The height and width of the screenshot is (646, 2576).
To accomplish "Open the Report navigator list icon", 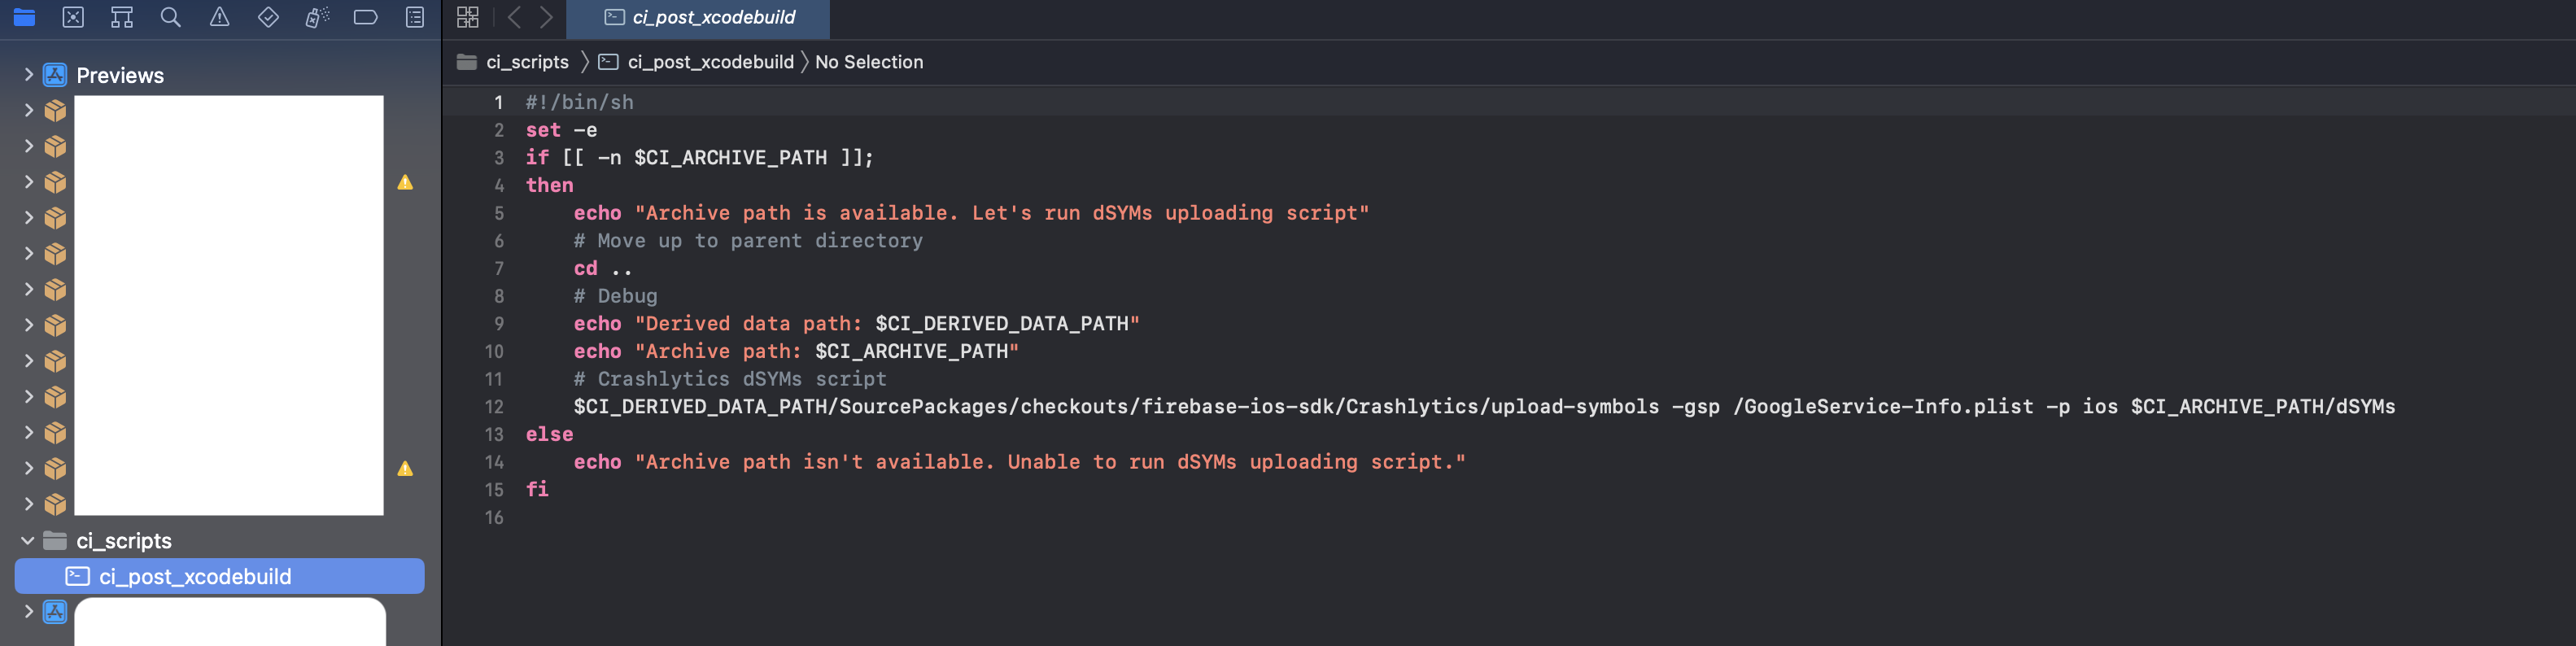I will pos(415,17).
